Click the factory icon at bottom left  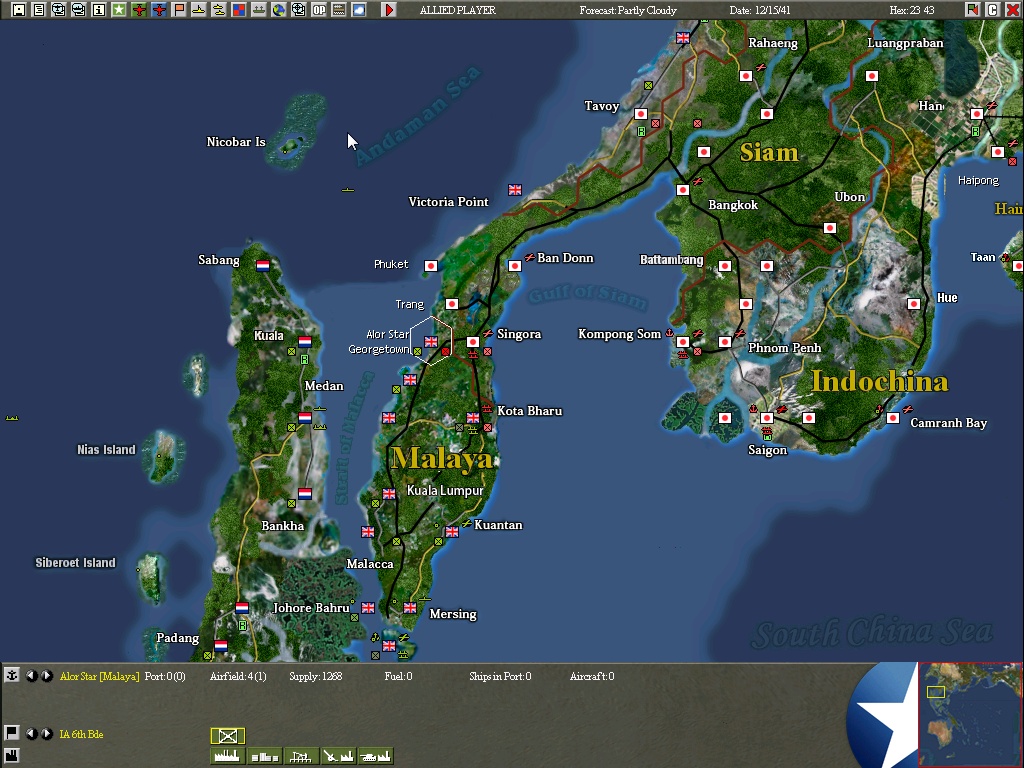click(11, 756)
